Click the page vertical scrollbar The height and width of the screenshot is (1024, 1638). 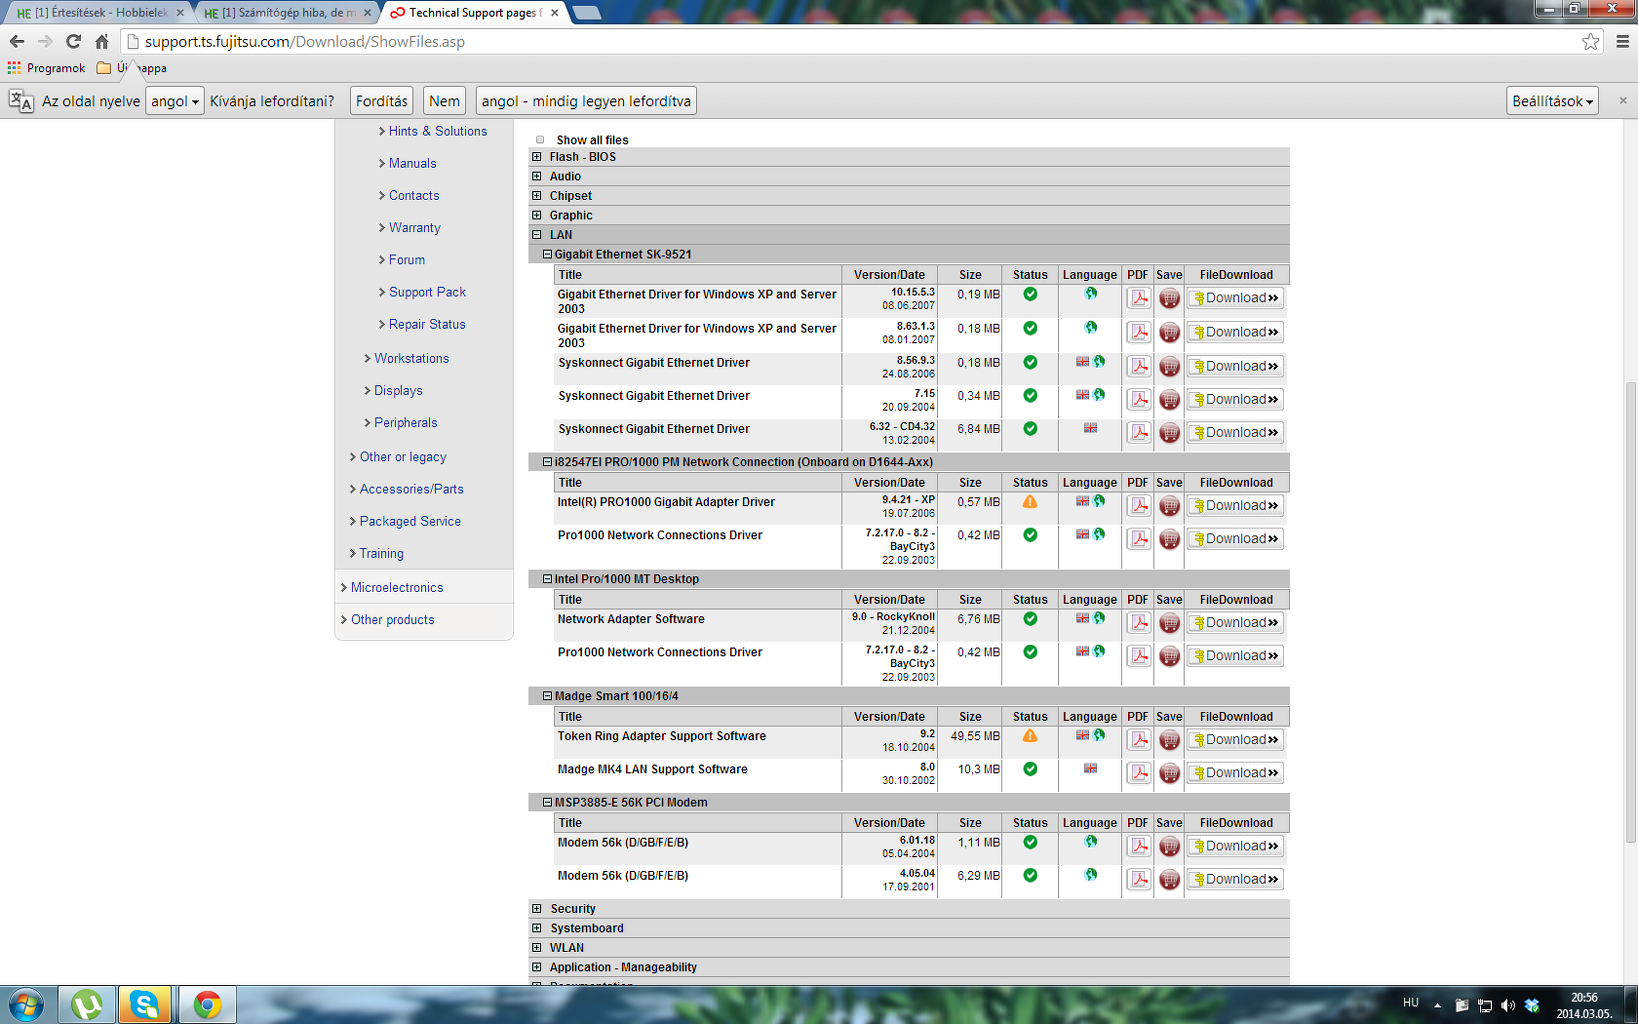tap(1630, 610)
